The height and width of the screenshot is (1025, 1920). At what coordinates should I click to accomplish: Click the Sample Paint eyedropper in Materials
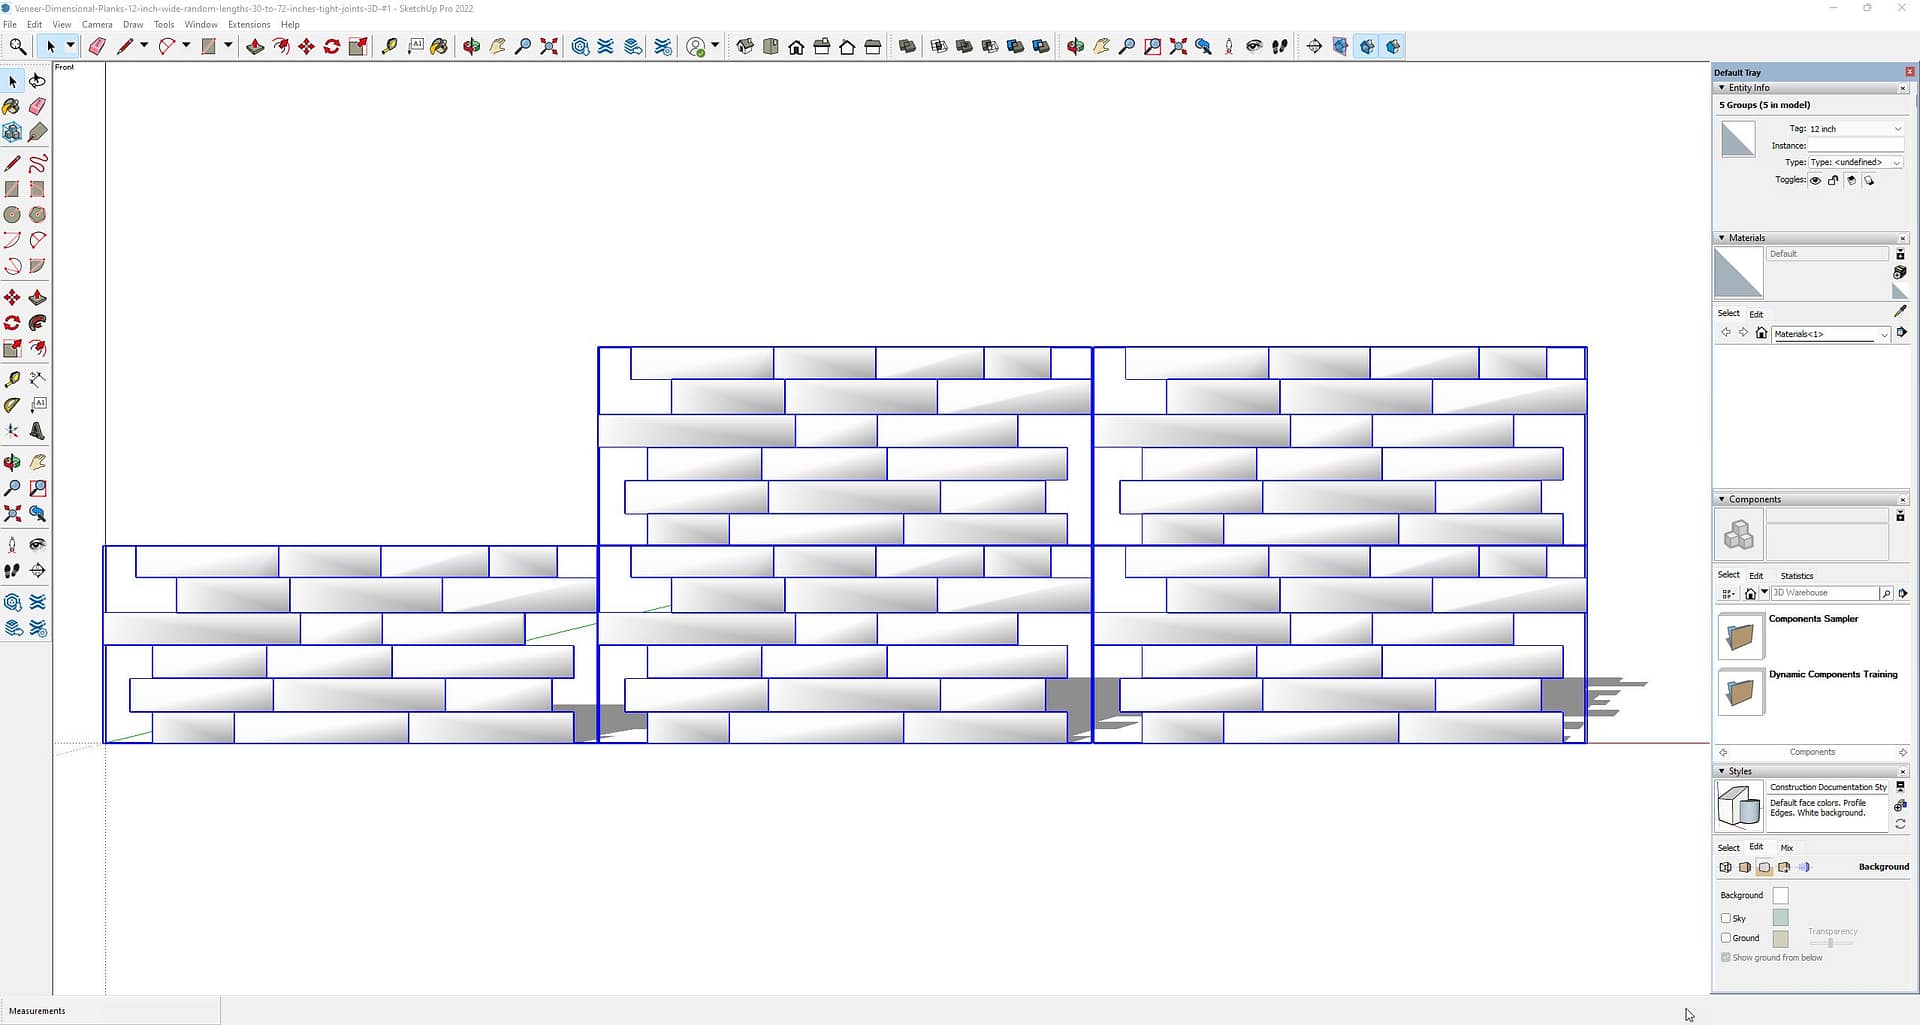[1900, 312]
